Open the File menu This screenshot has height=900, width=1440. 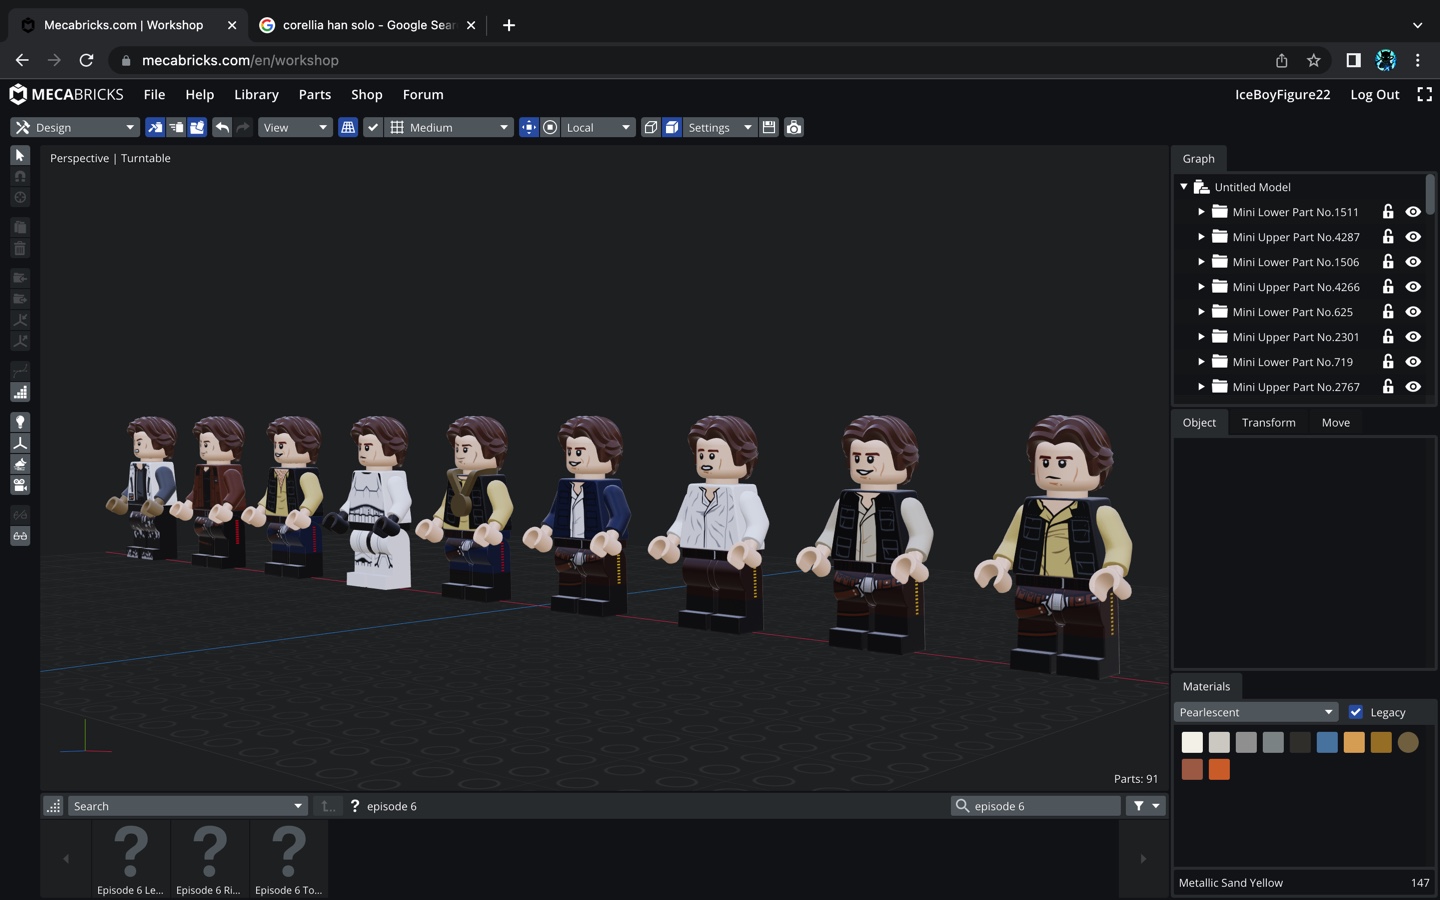(154, 94)
